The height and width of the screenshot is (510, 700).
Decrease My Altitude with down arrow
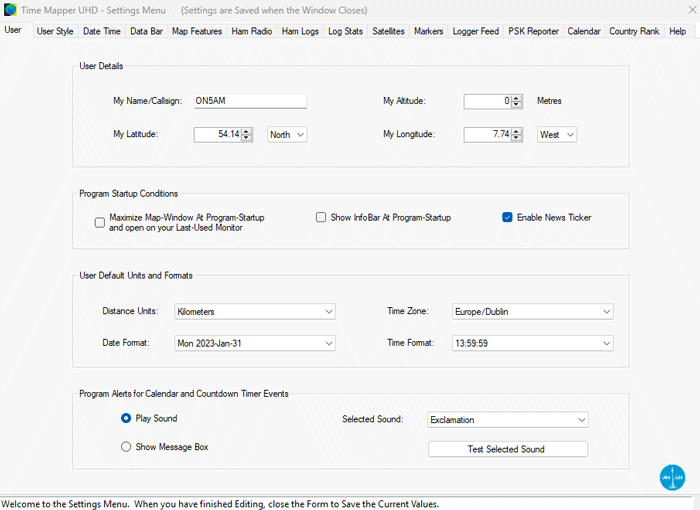point(517,105)
